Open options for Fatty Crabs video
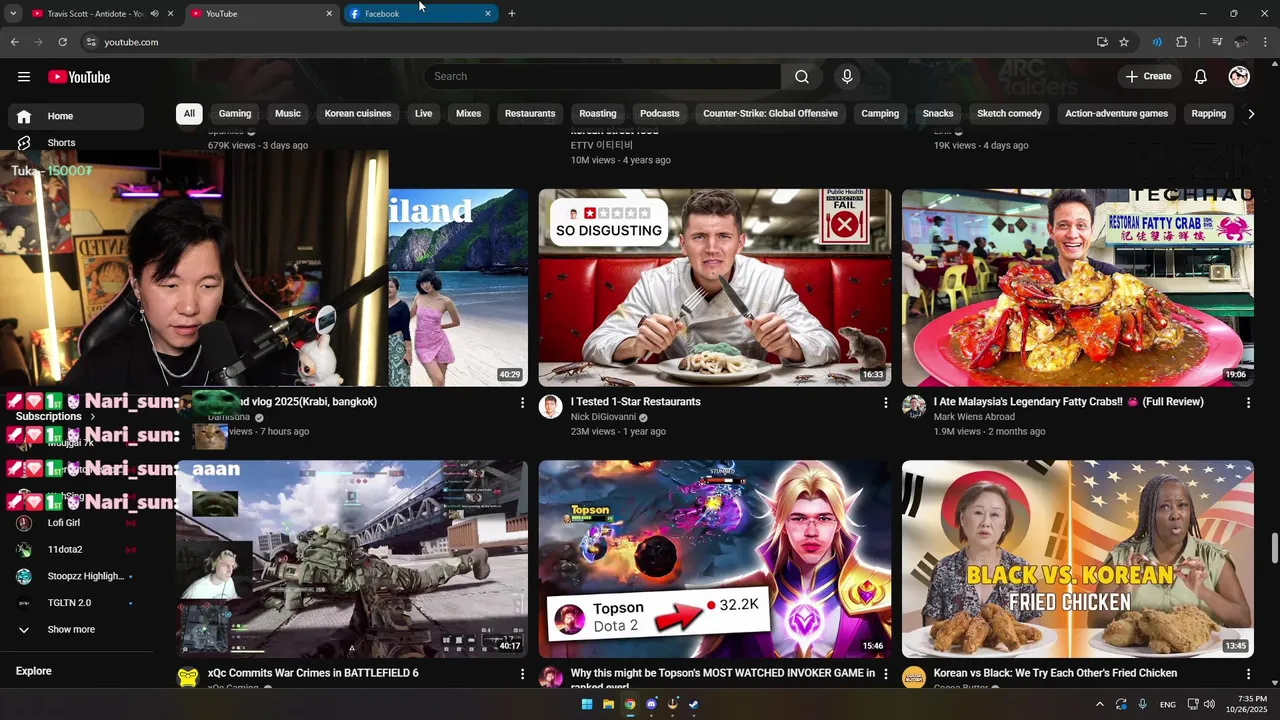The width and height of the screenshot is (1280, 720). [1248, 402]
